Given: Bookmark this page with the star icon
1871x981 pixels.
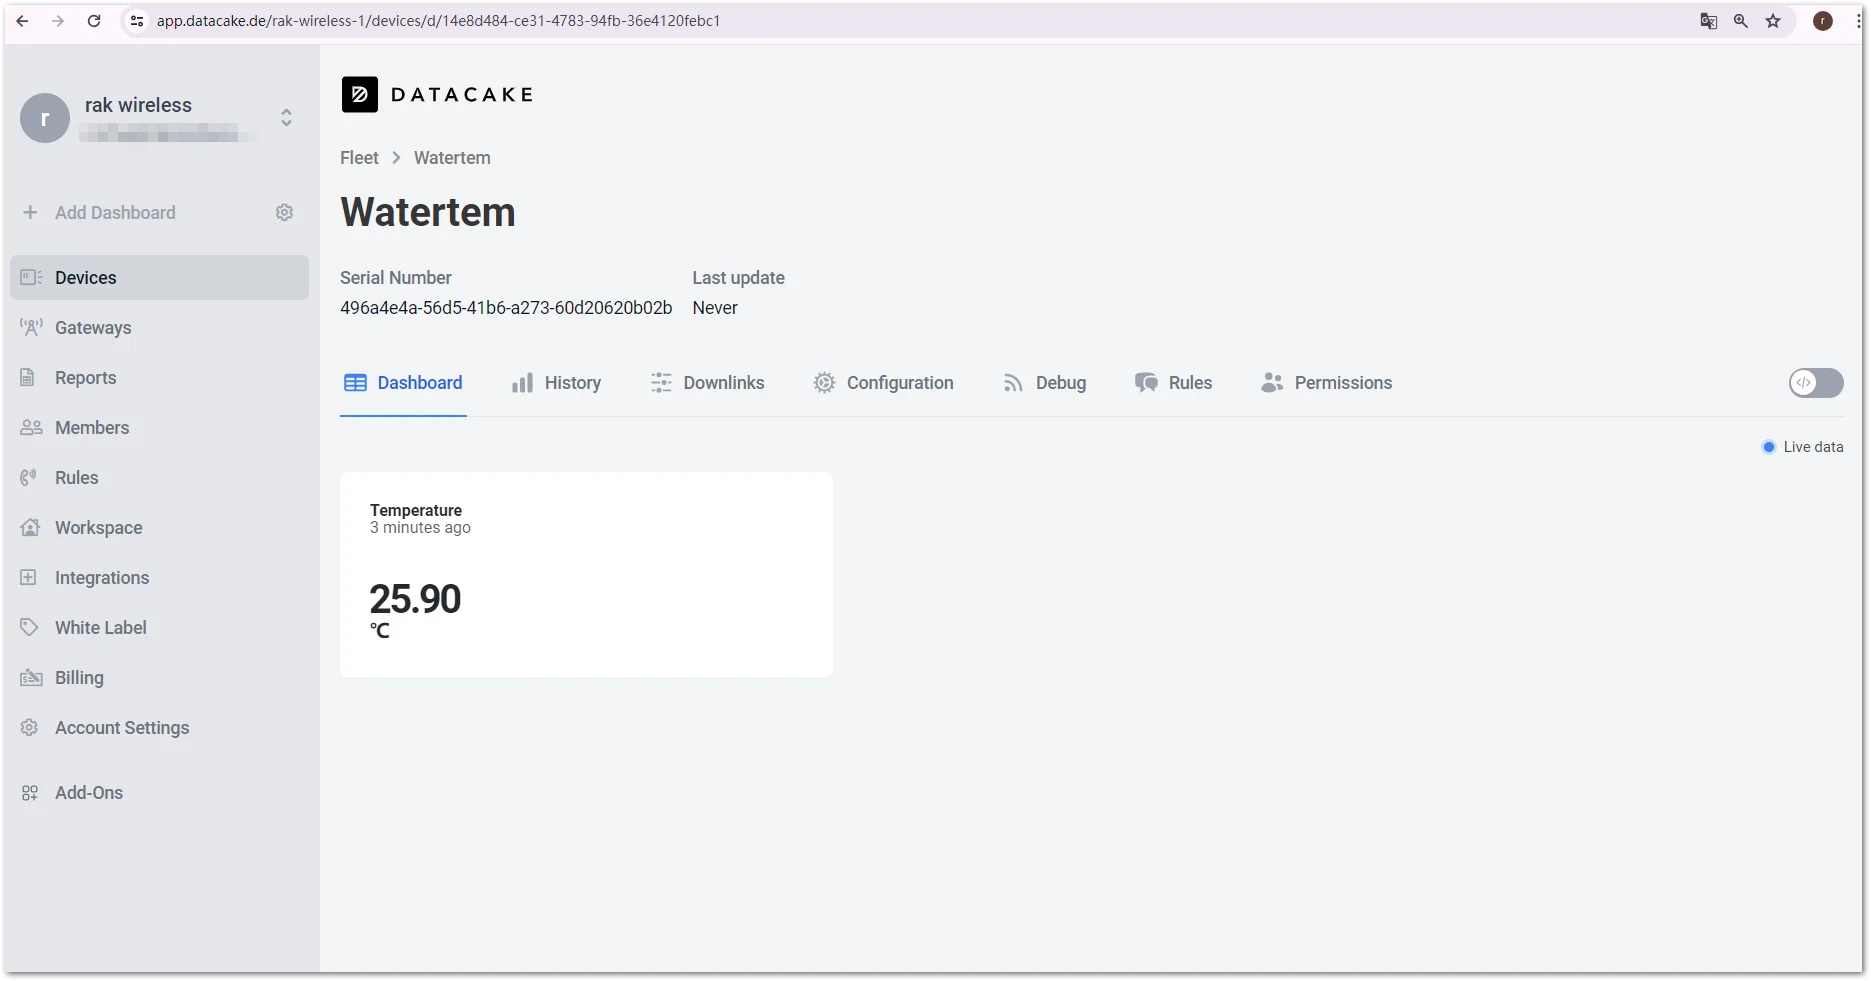Looking at the screenshot, I should click(1773, 21).
